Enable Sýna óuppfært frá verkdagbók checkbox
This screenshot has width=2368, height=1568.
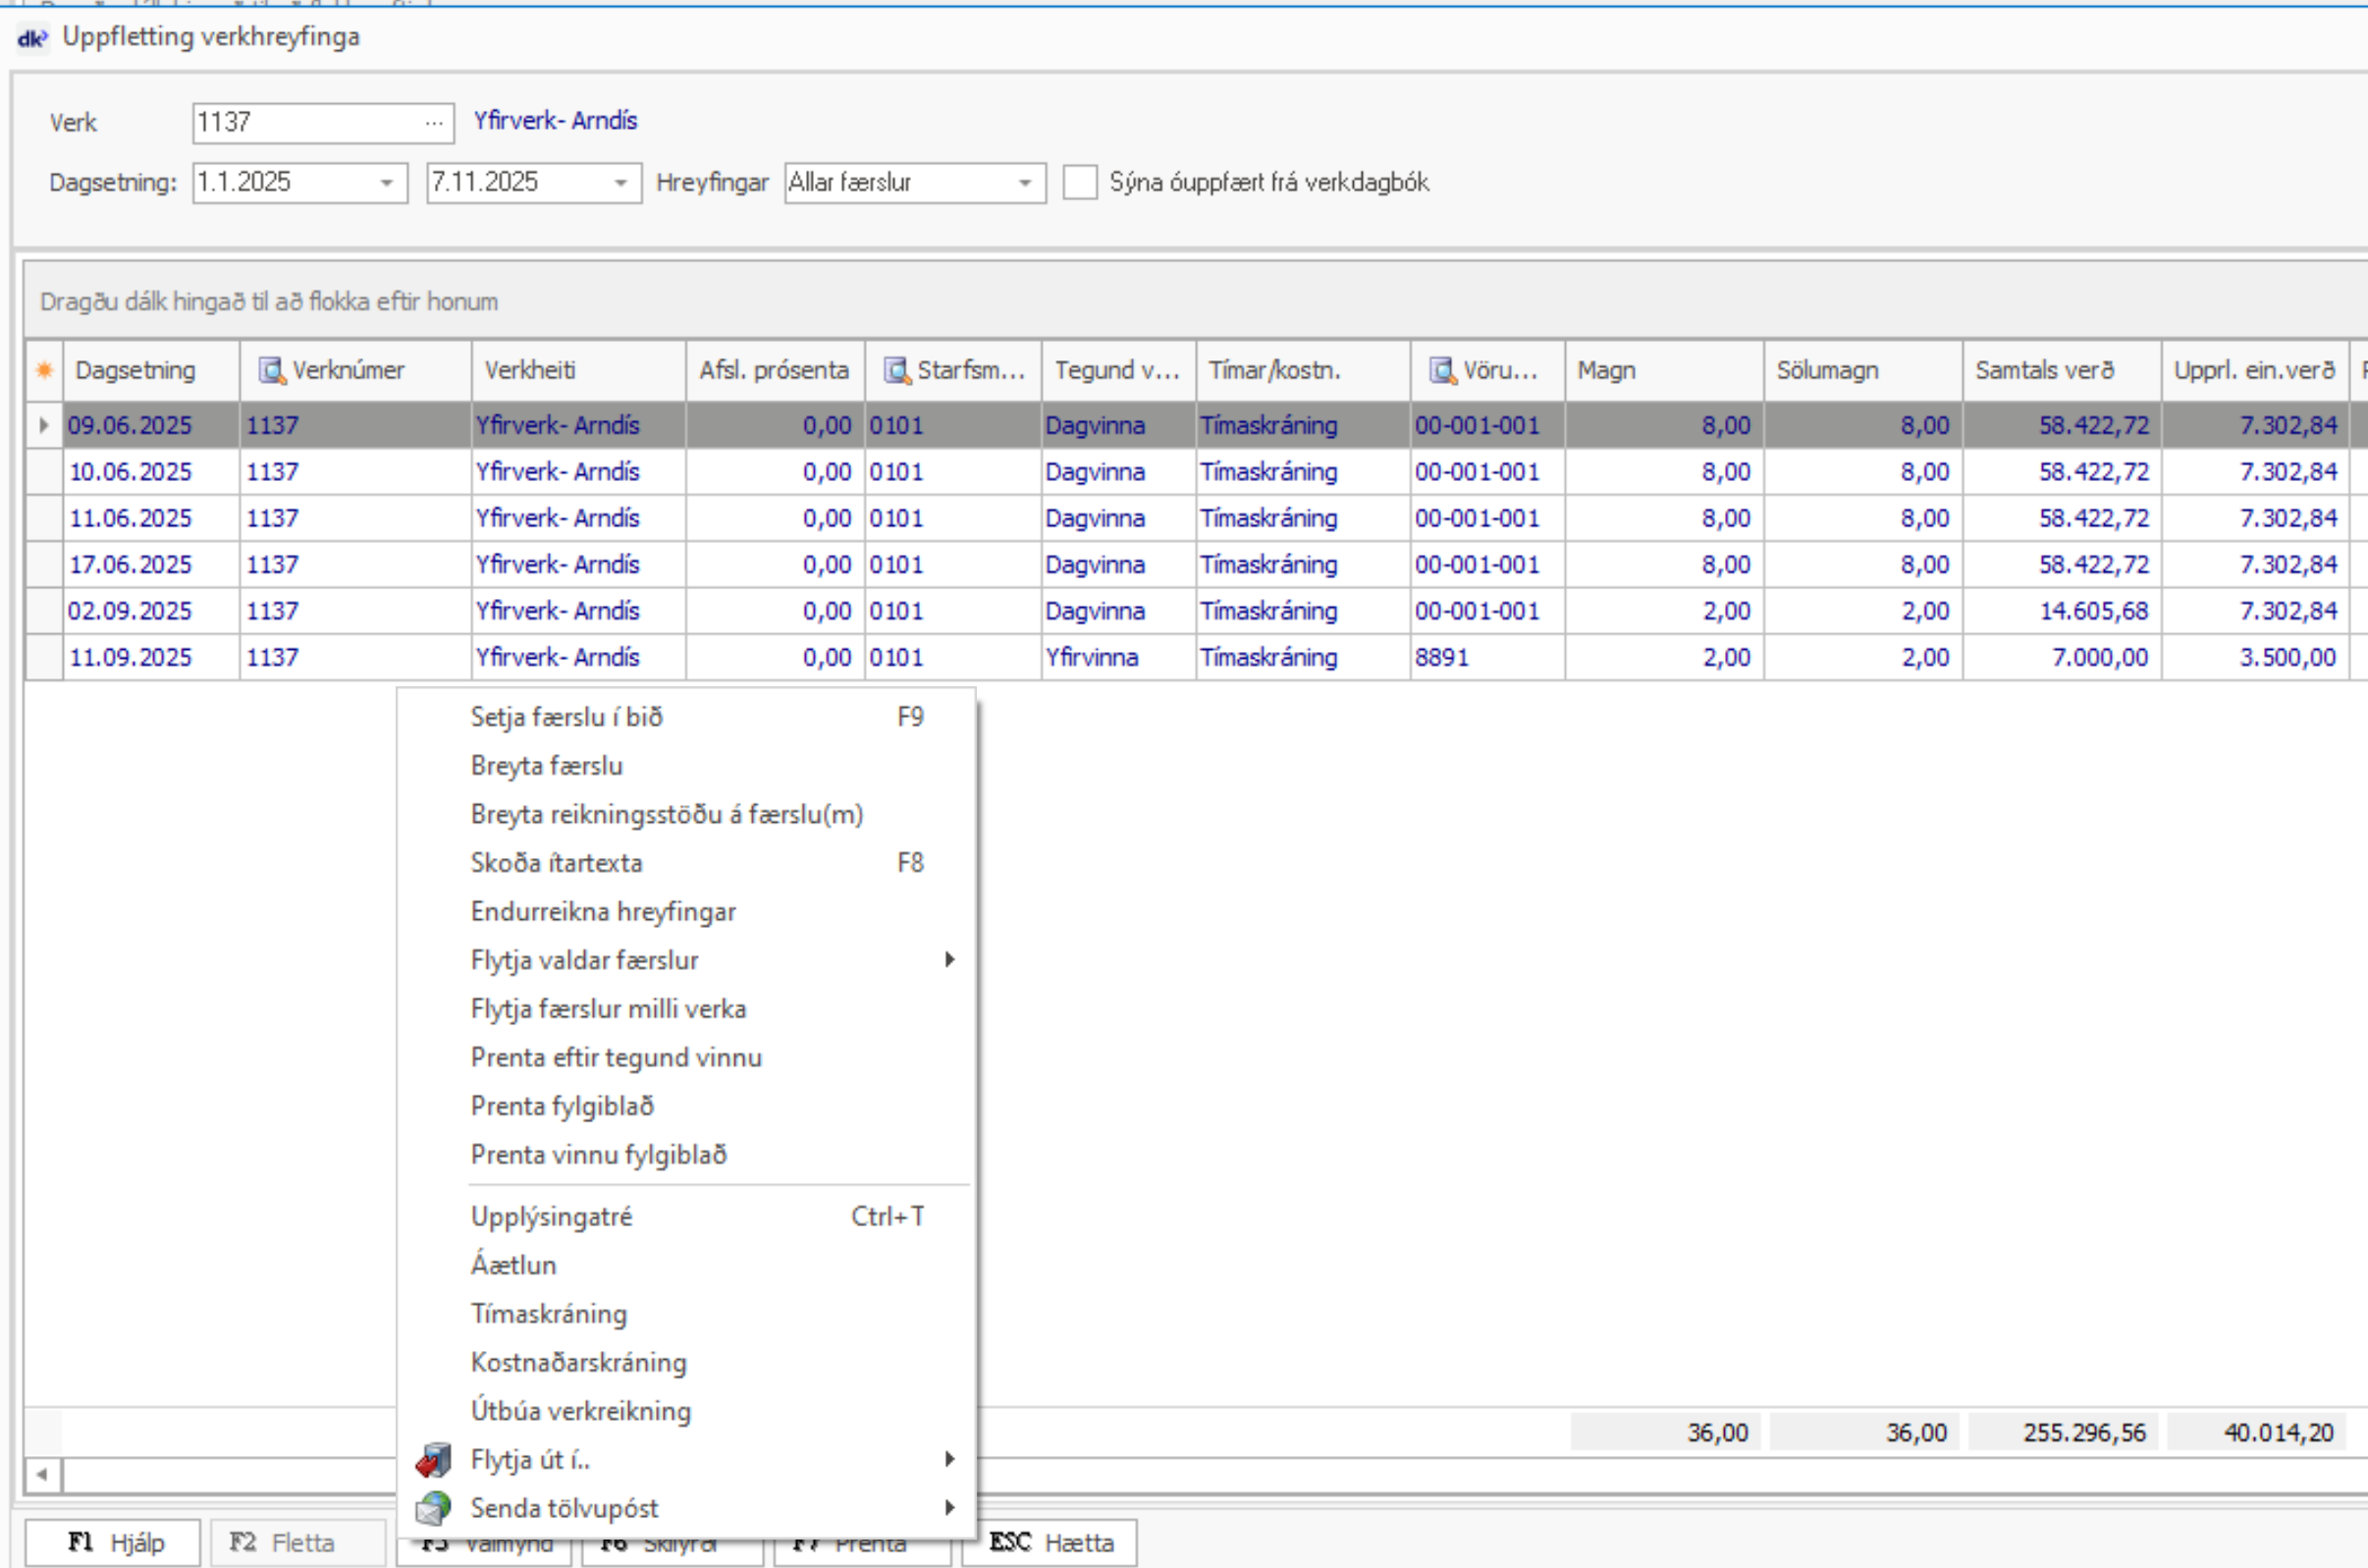point(1079,183)
